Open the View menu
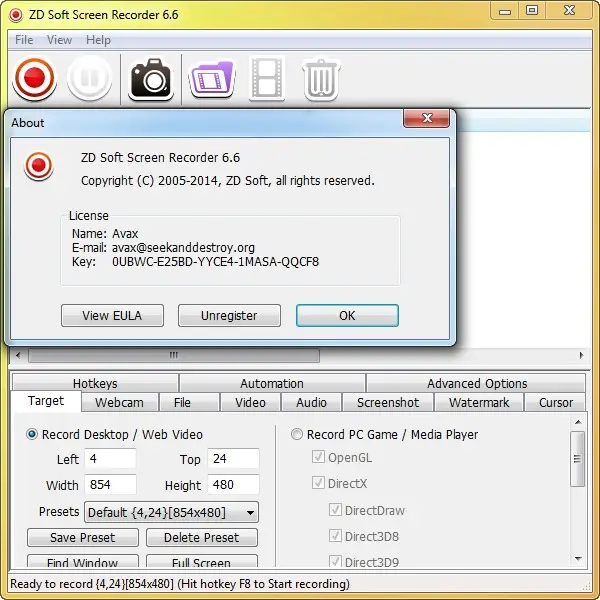This screenshot has height=600, width=600. 59,40
